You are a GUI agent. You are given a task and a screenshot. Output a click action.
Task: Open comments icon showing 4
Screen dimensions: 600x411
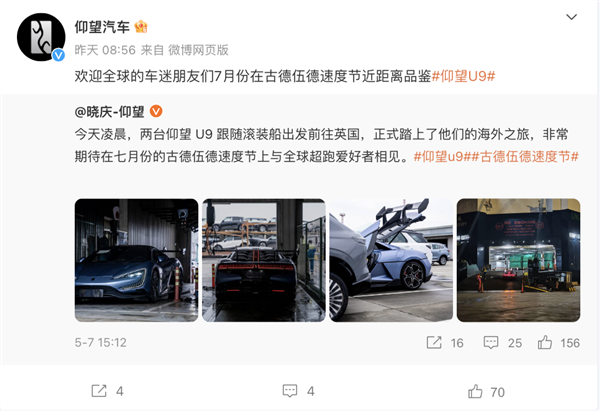tap(290, 391)
